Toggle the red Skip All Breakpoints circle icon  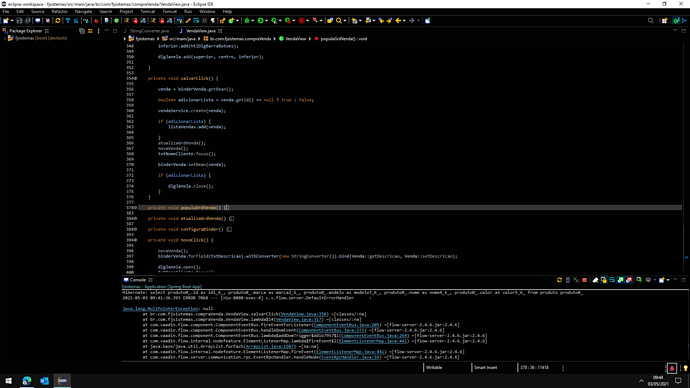(301, 20)
